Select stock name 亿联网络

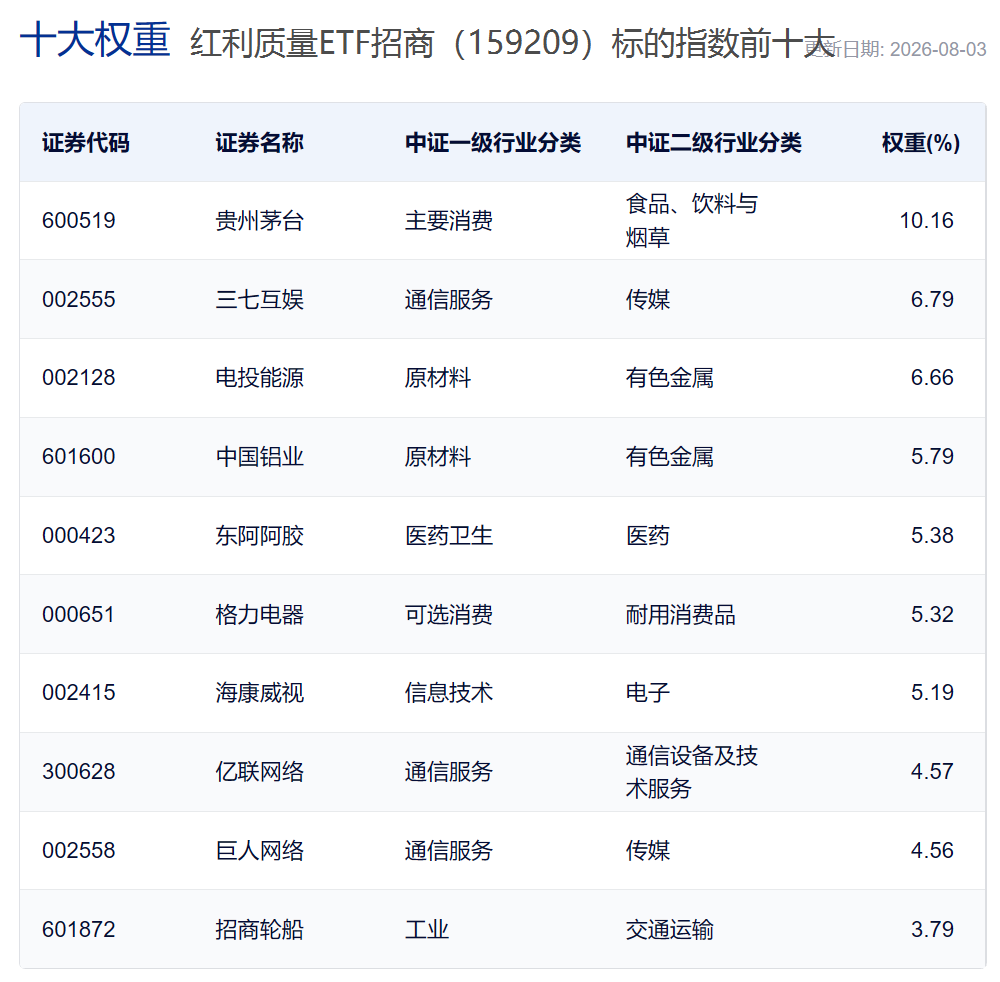point(260,772)
